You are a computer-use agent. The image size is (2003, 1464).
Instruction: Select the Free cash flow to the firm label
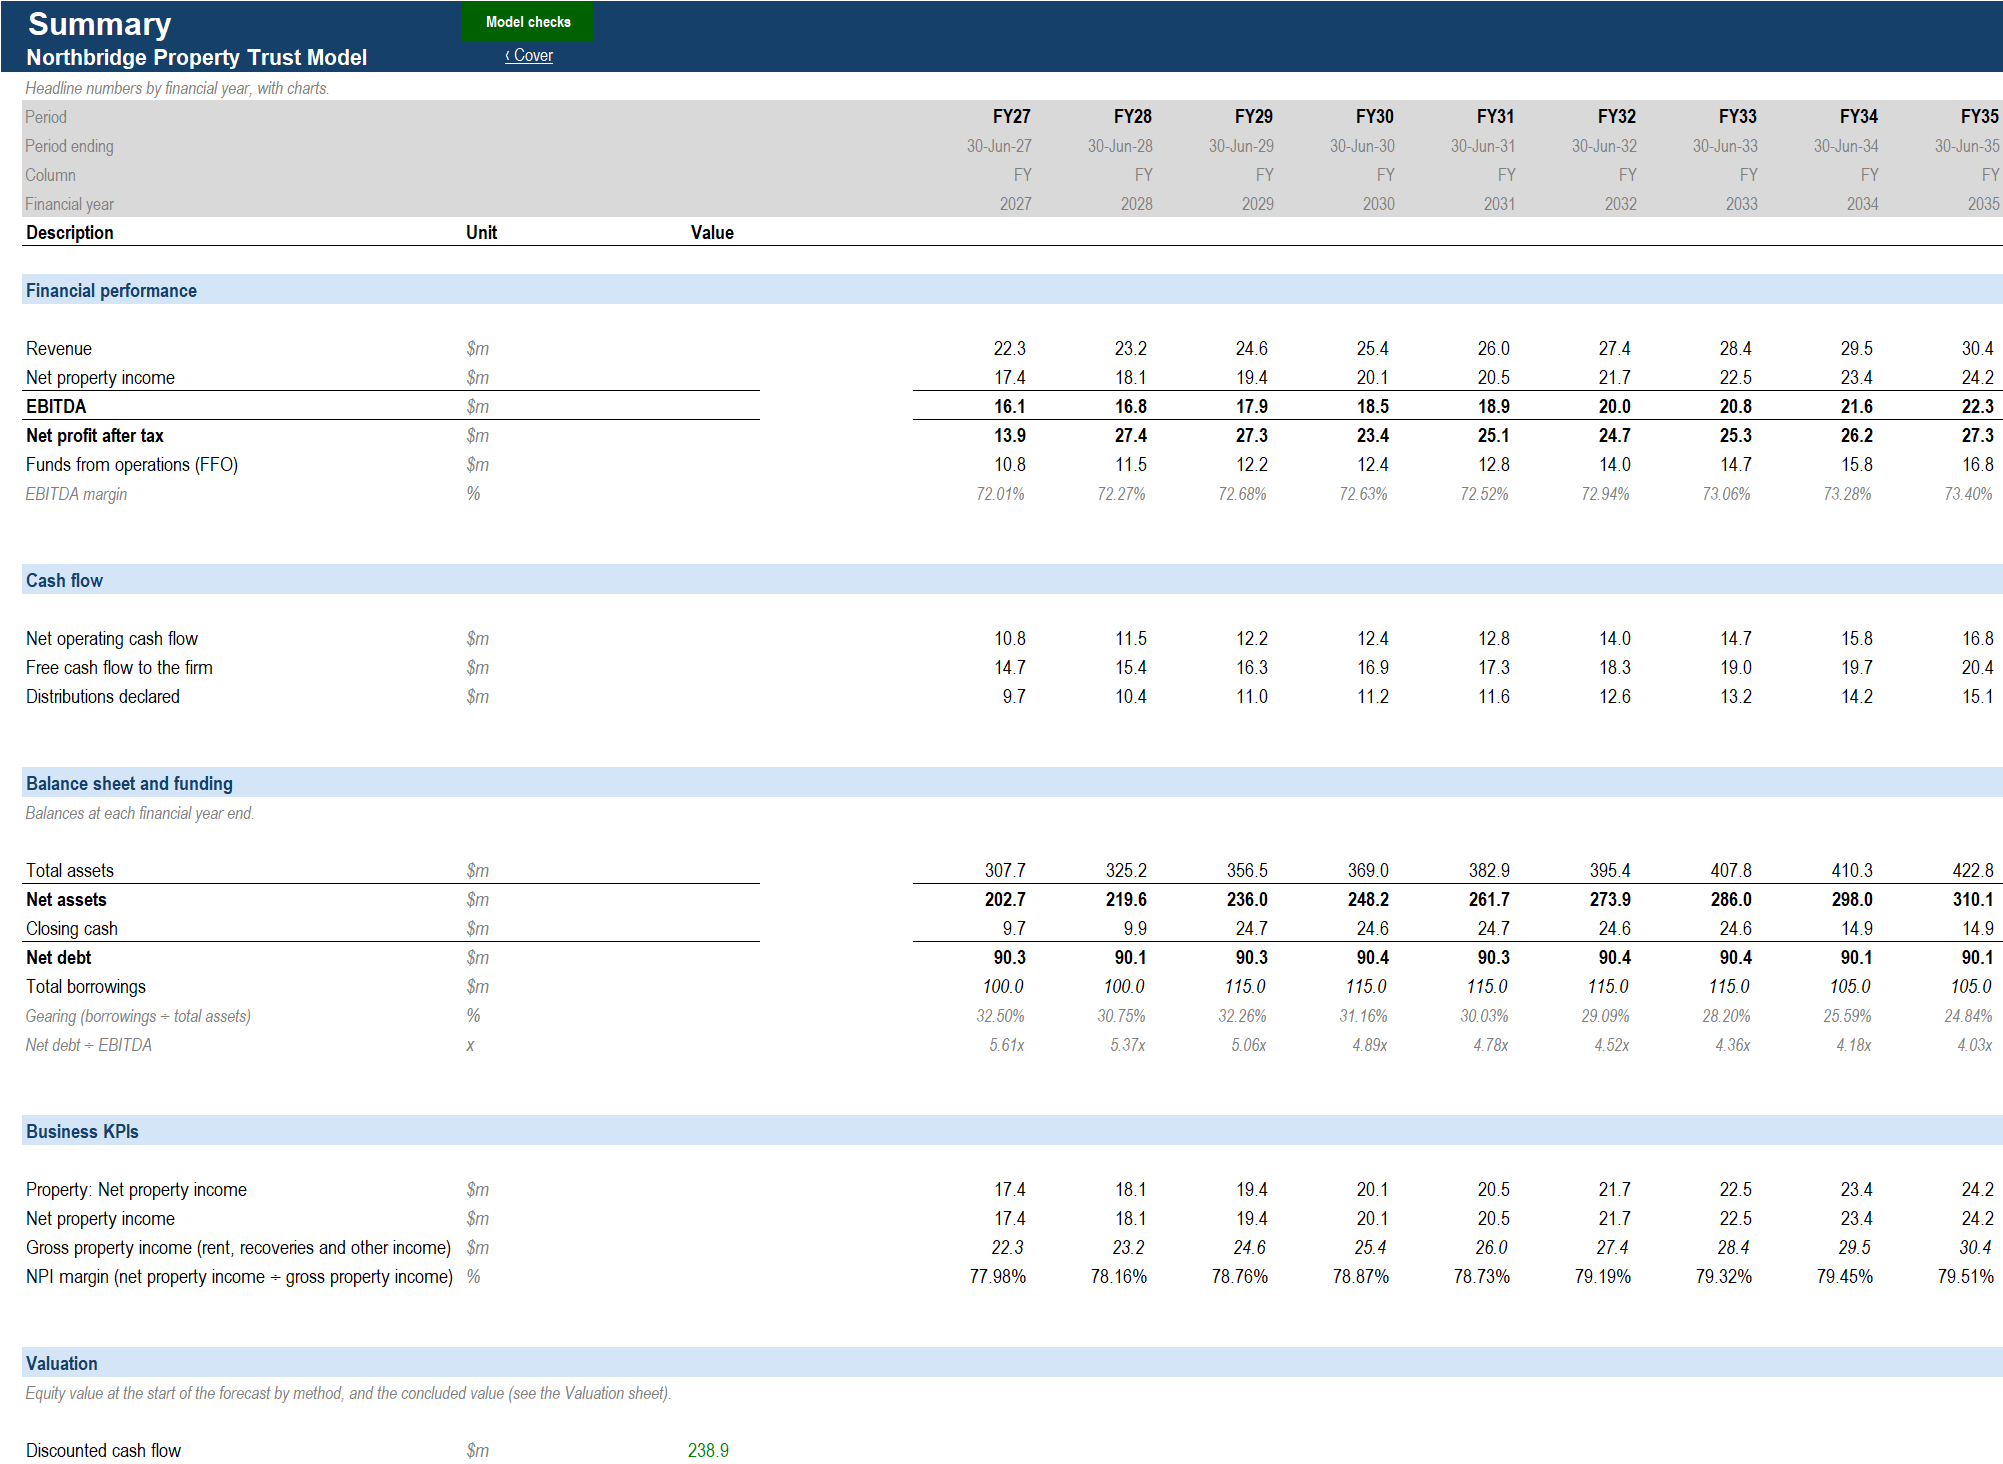pyautogui.click(x=119, y=668)
